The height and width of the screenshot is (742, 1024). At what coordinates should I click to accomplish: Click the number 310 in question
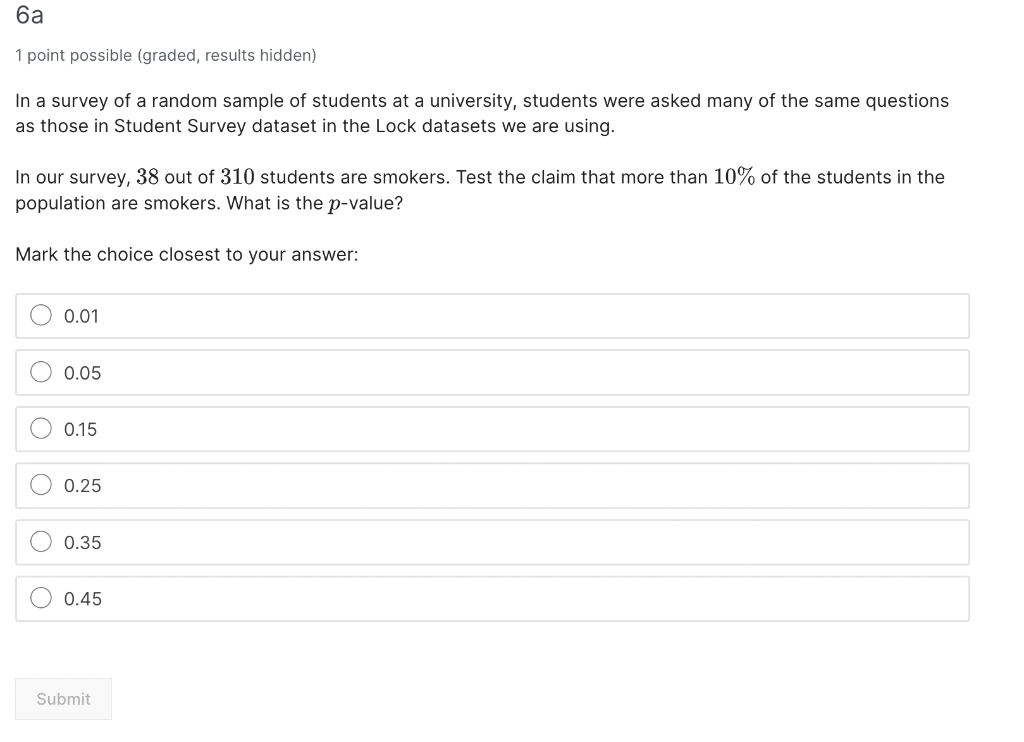(x=237, y=177)
